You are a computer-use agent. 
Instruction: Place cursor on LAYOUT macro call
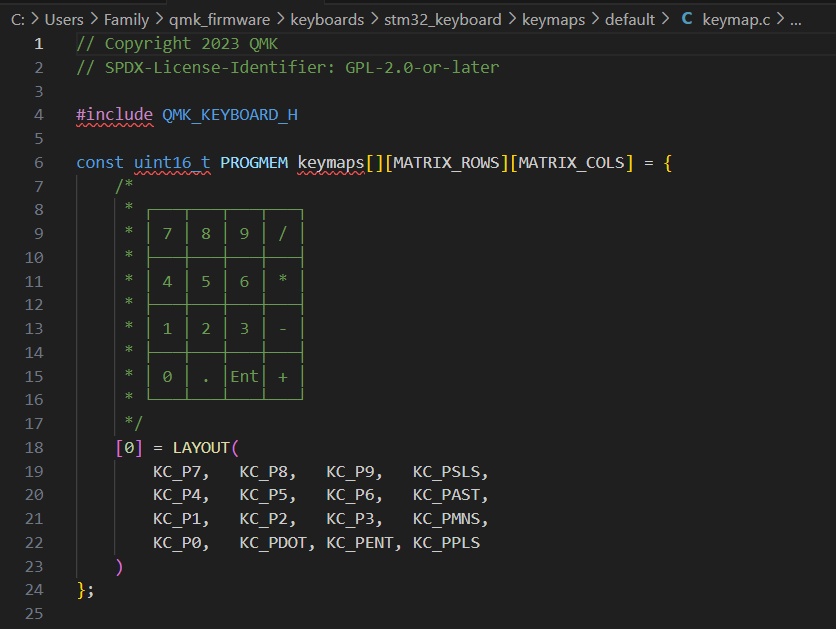[201, 447]
